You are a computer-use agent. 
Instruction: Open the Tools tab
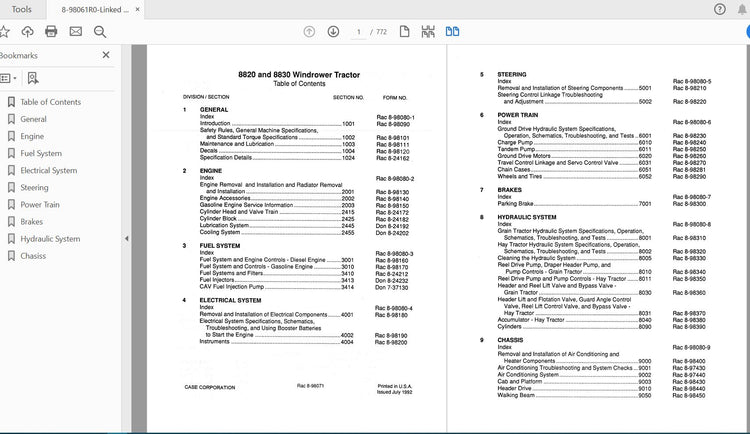[x=22, y=9]
